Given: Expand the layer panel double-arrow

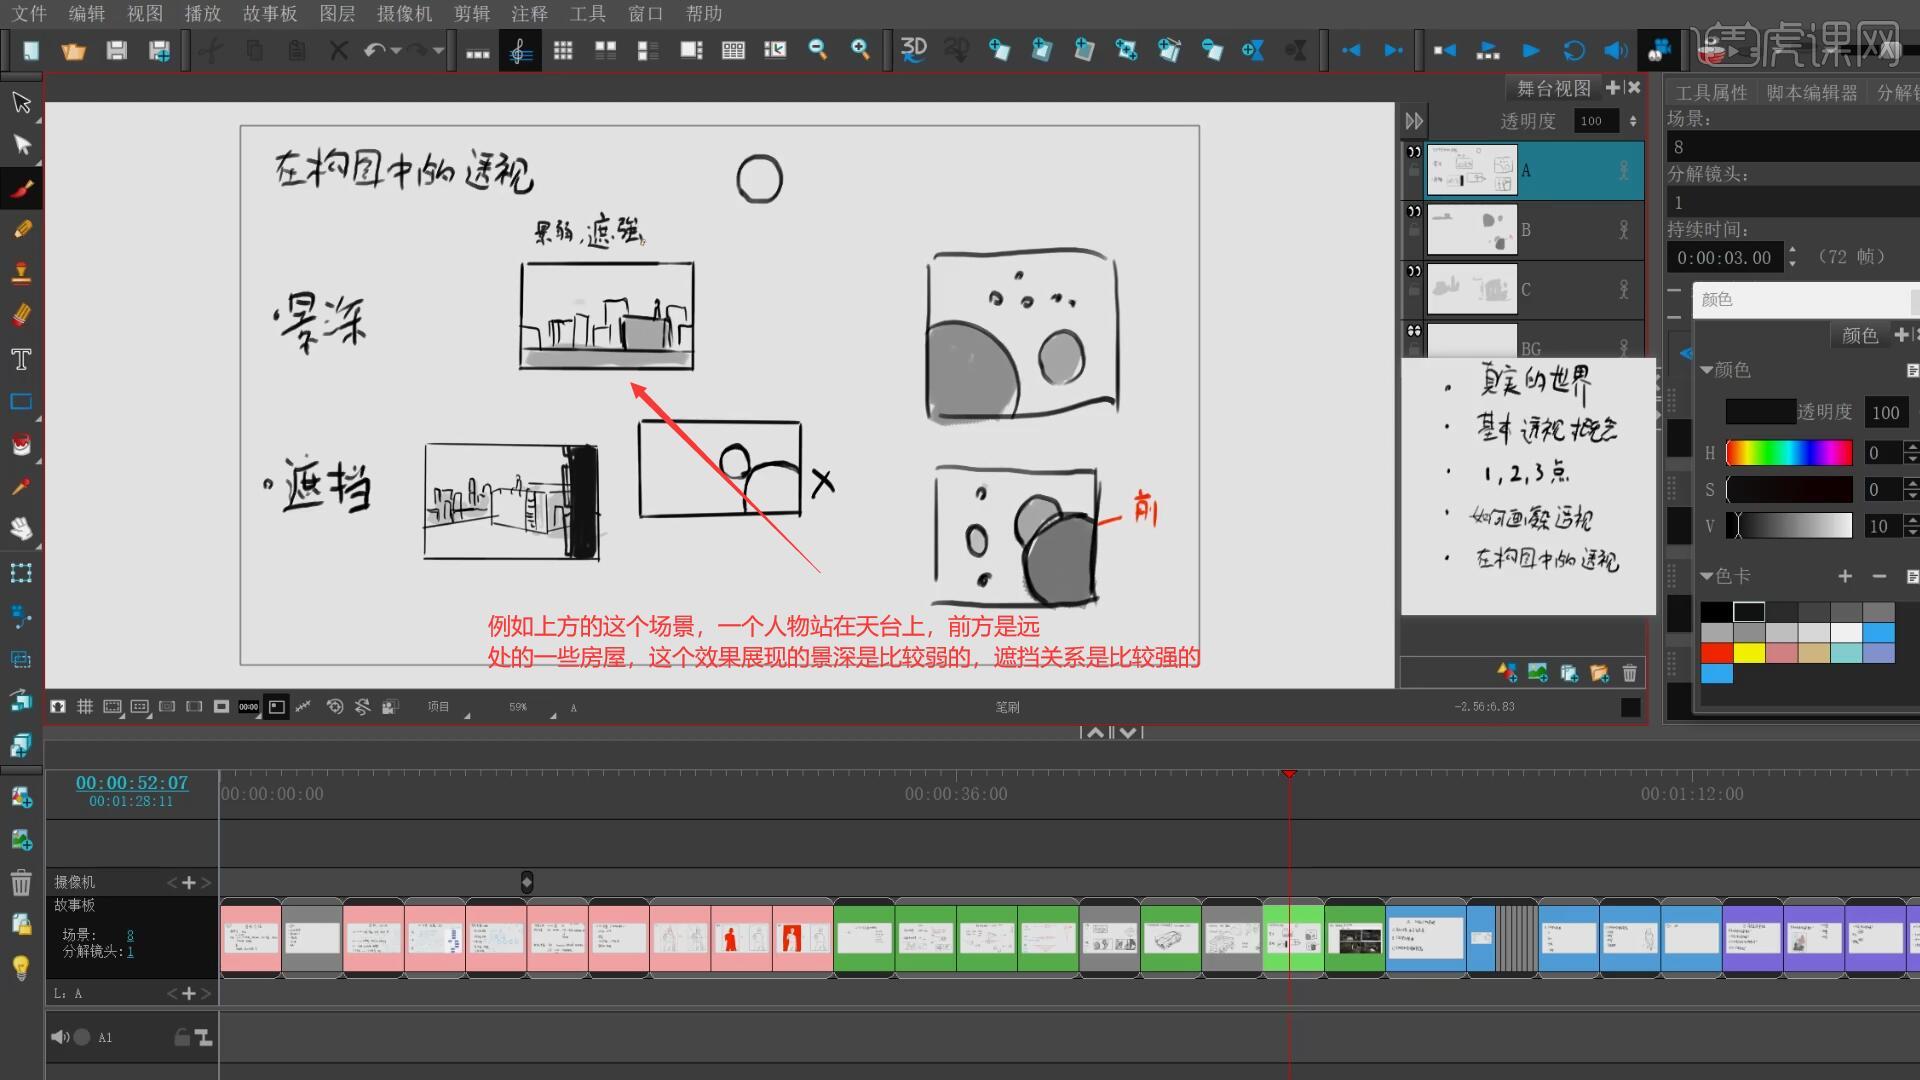Looking at the screenshot, I should pyautogui.click(x=1414, y=121).
